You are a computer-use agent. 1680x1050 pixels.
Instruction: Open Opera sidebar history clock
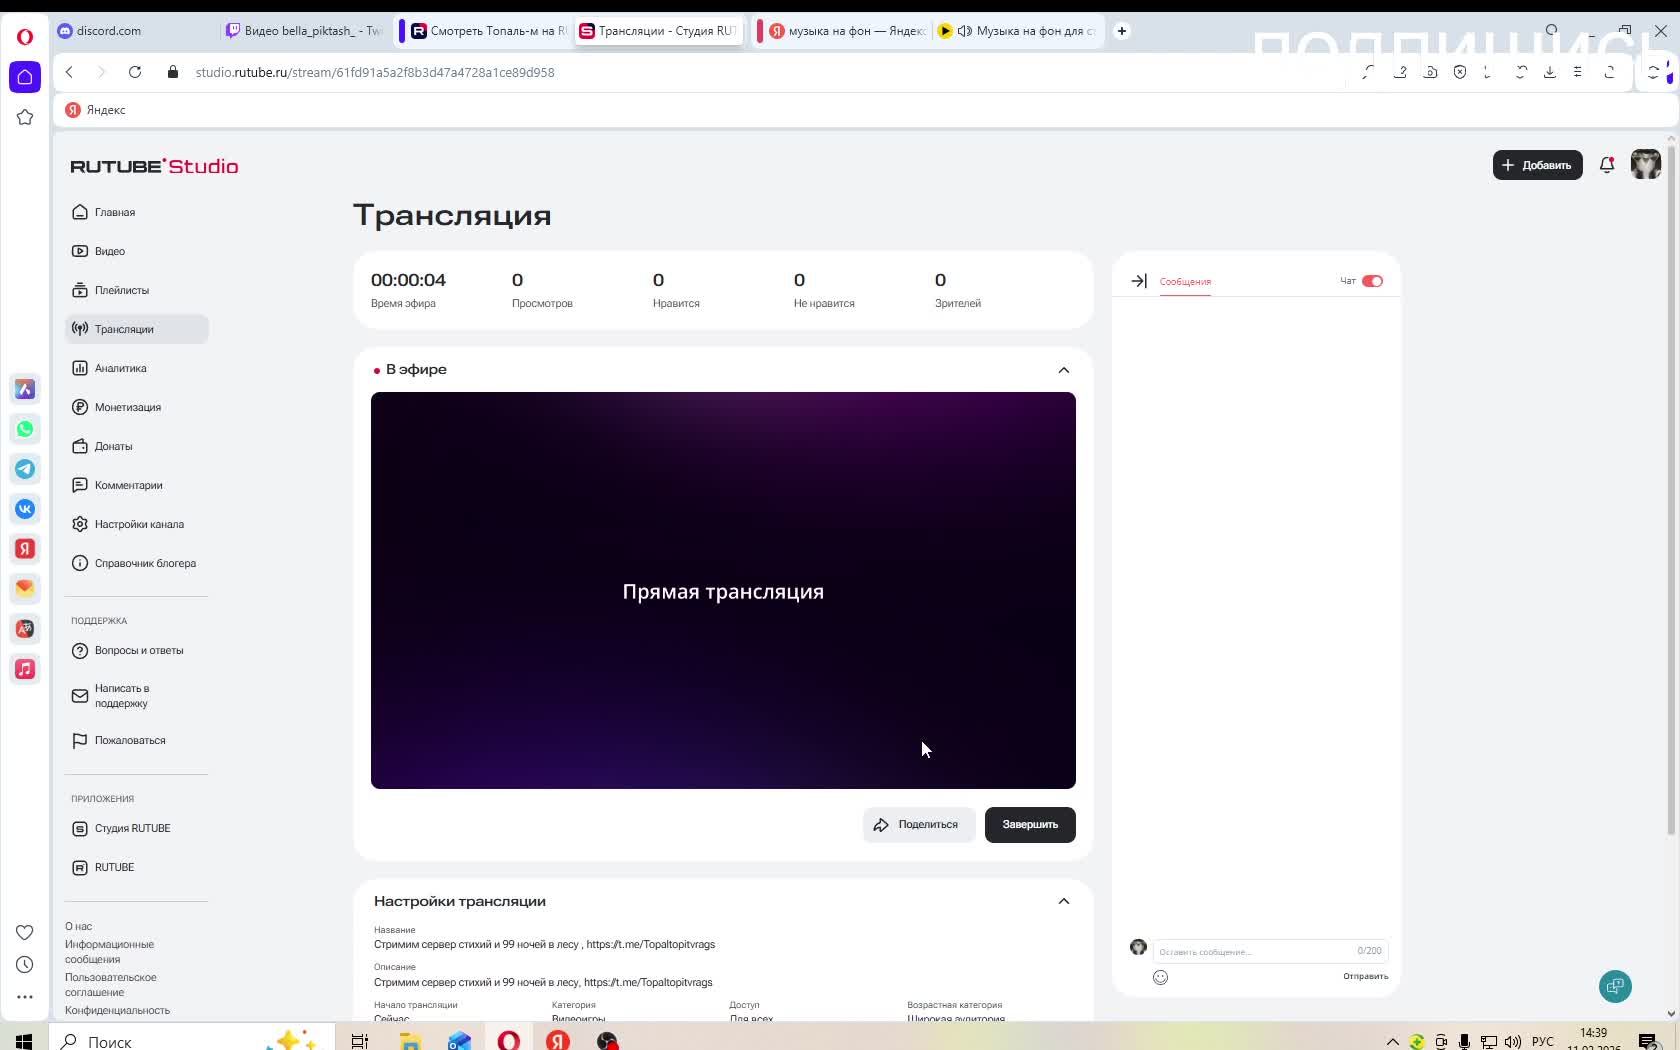pos(25,964)
